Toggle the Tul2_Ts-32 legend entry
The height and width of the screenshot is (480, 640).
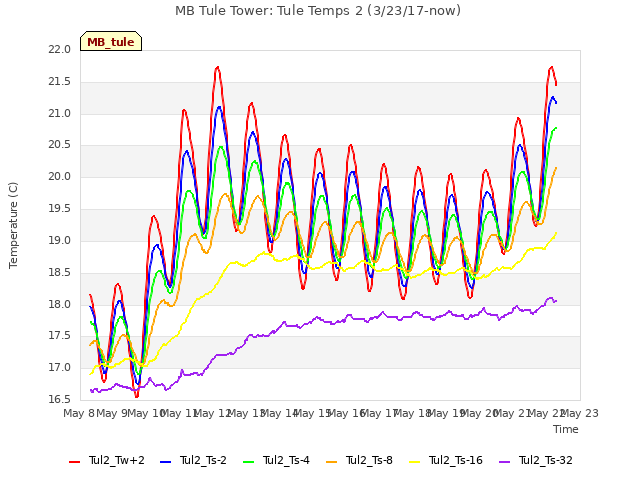[x=536, y=460]
